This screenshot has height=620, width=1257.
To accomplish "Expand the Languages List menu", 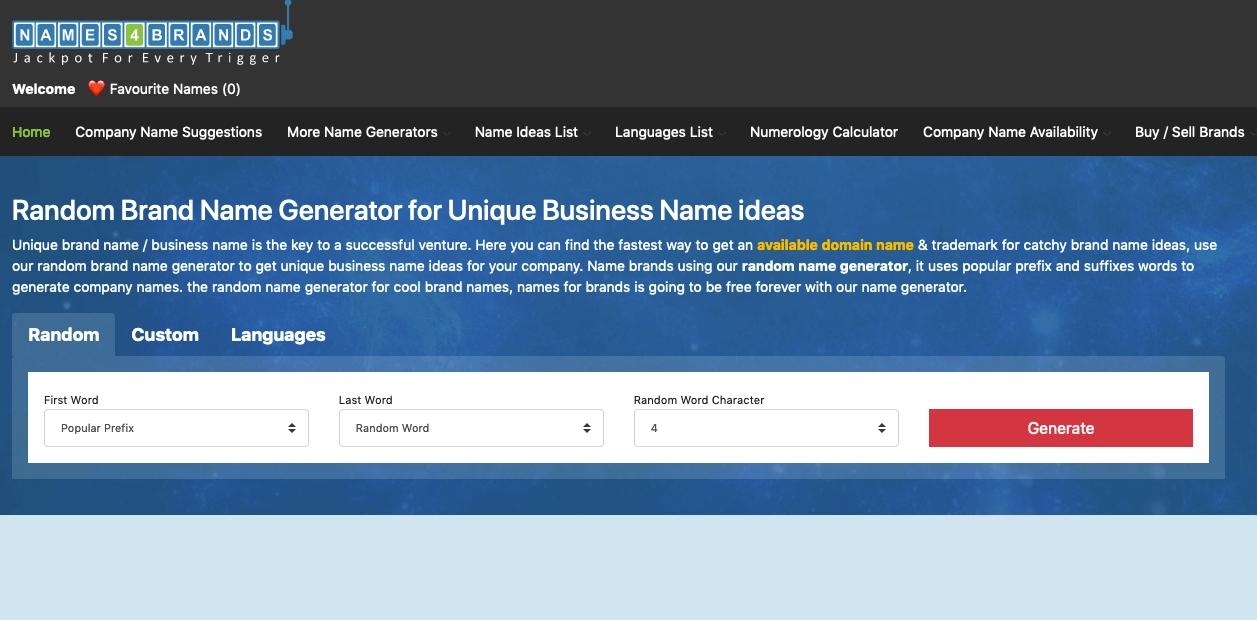I will click(664, 131).
